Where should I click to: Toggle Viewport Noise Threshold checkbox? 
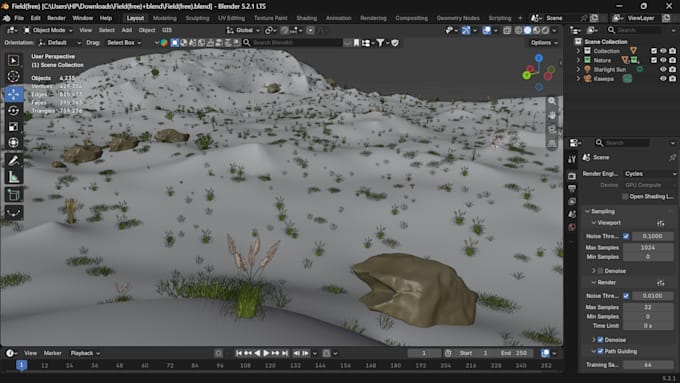point(626,236)
